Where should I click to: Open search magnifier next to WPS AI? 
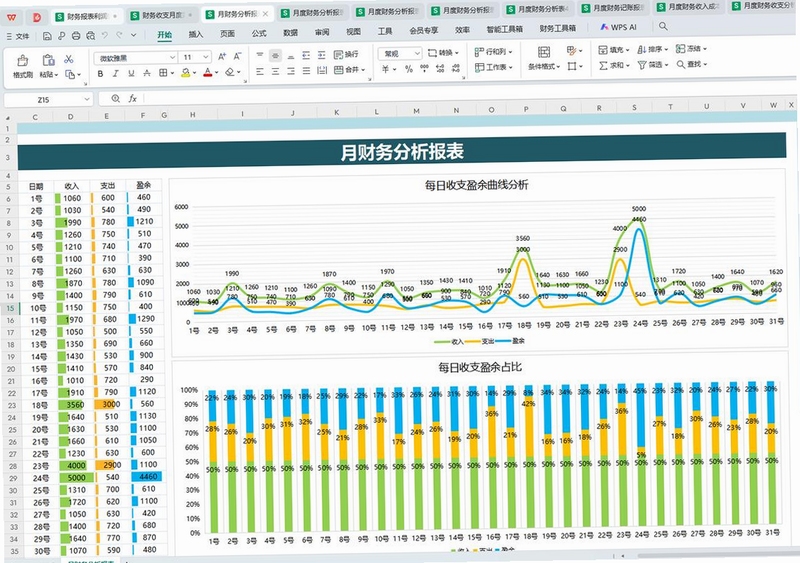click(663, 26)
